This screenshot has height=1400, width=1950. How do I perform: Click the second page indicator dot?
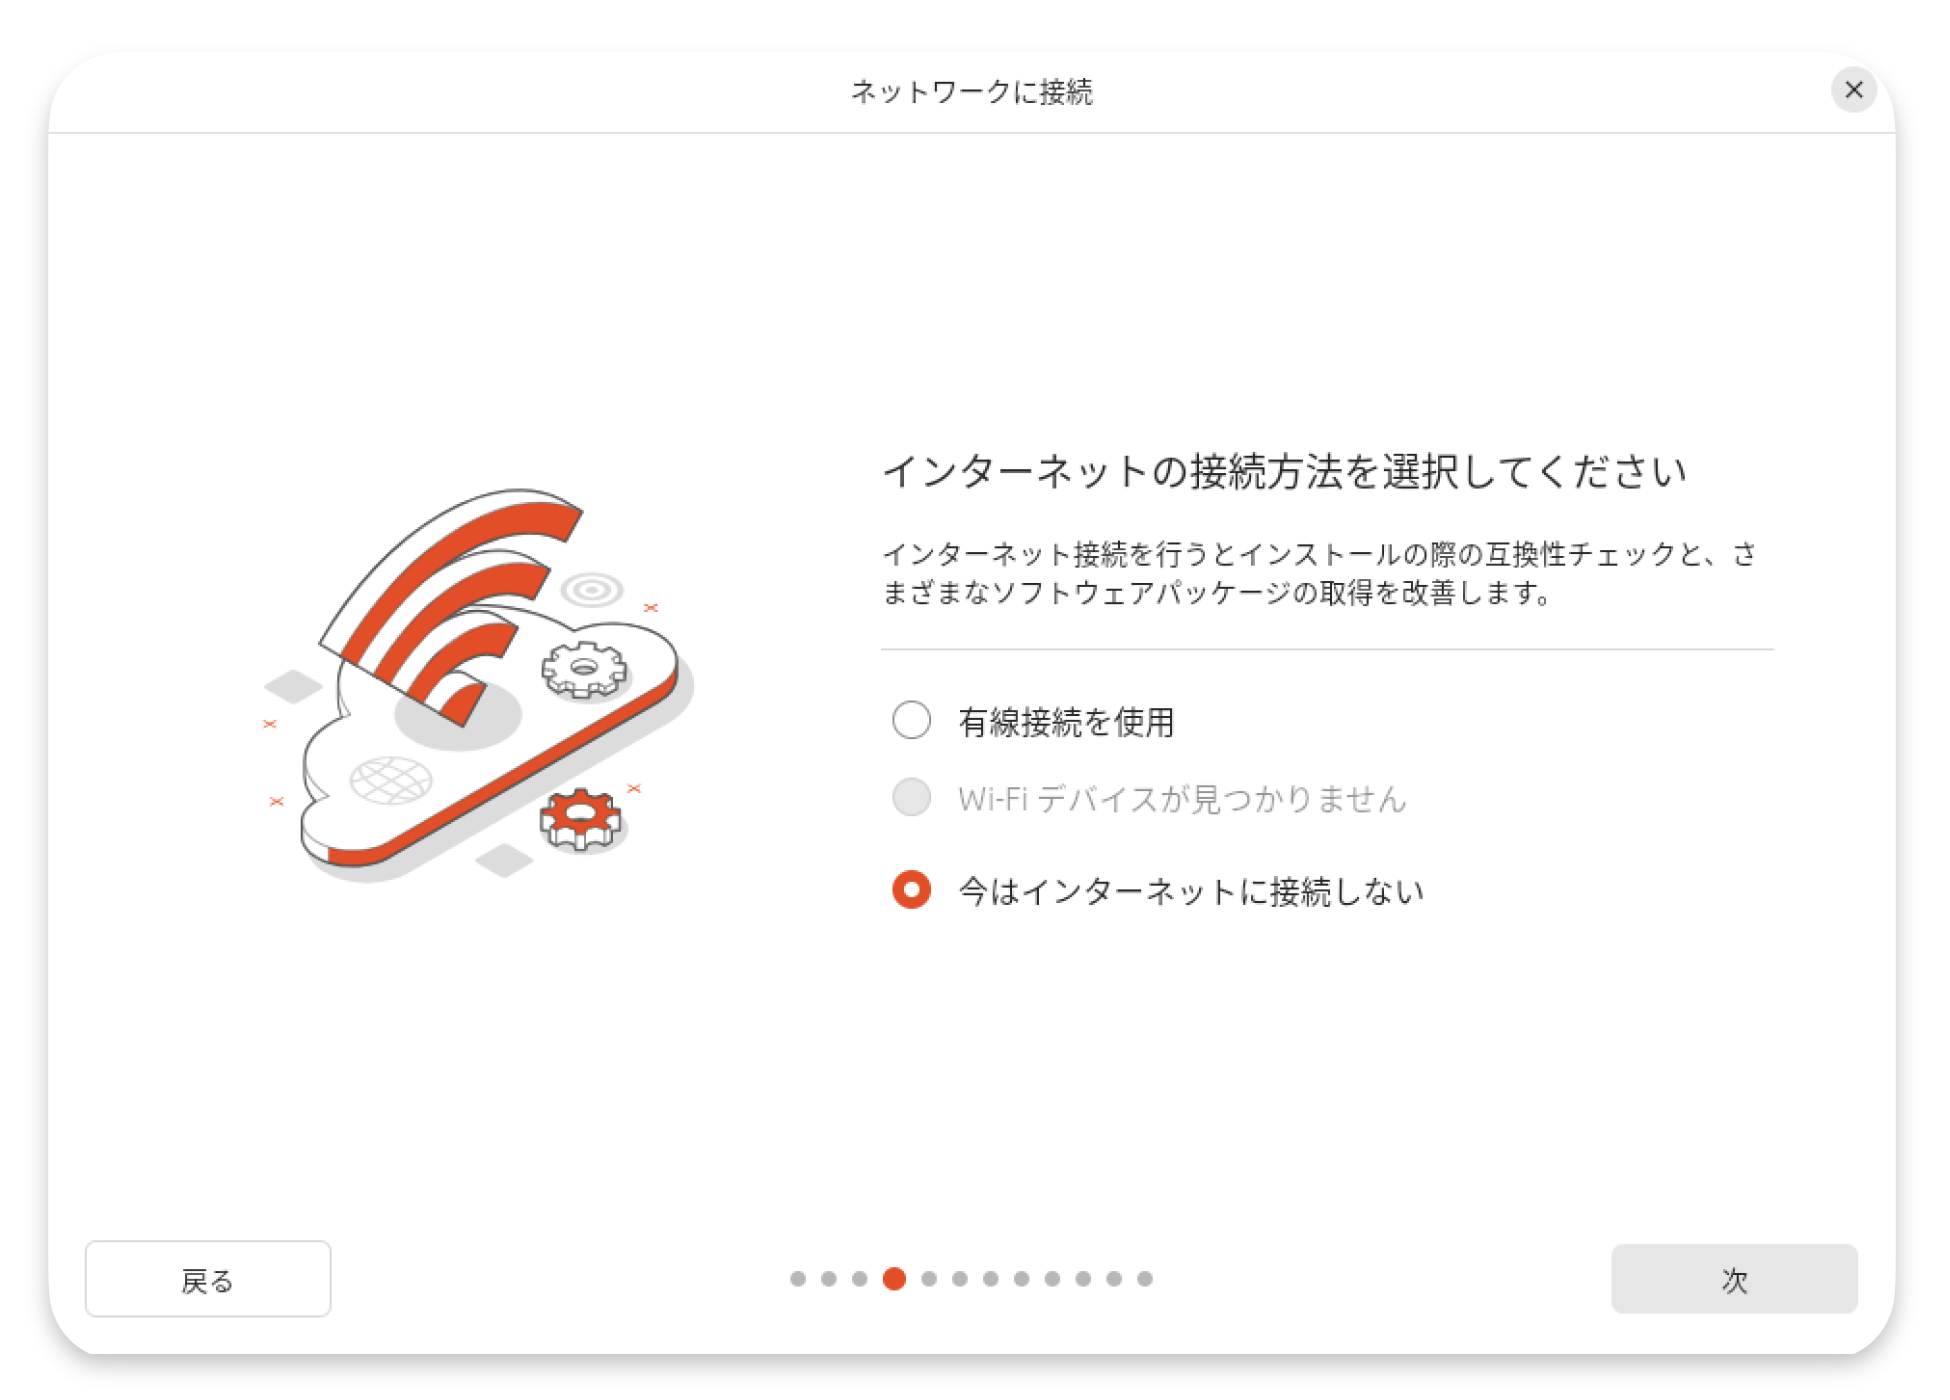829,1278
